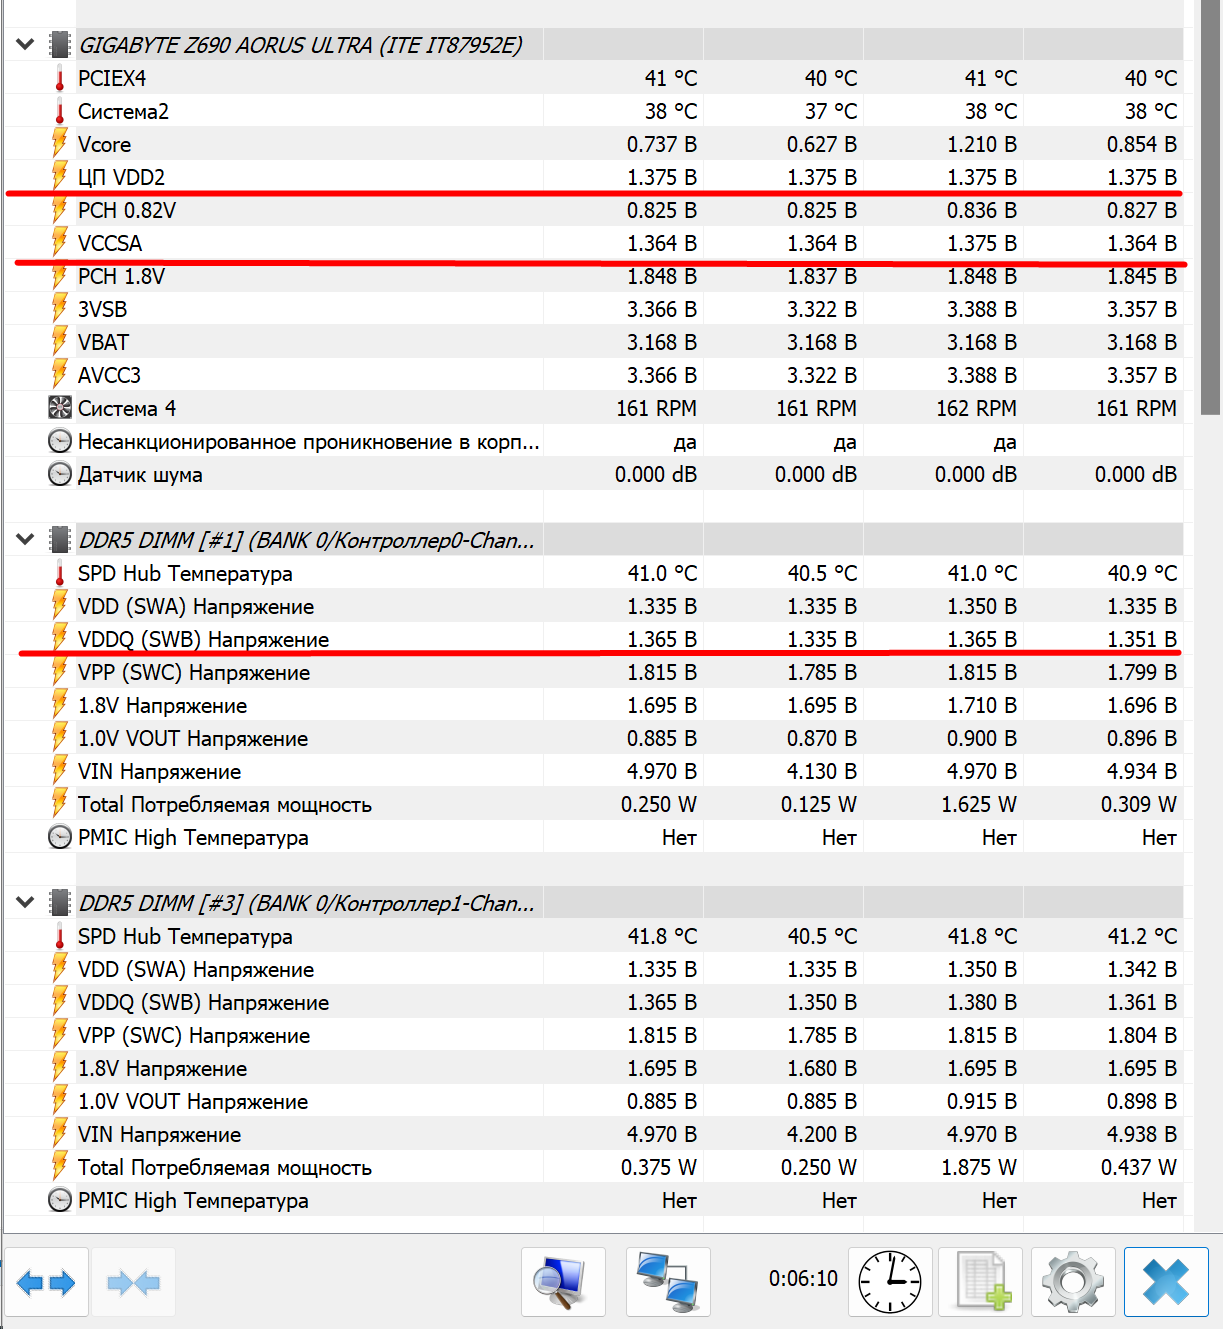Click the Vcore maximum value 1.210 В

[982, 144]
